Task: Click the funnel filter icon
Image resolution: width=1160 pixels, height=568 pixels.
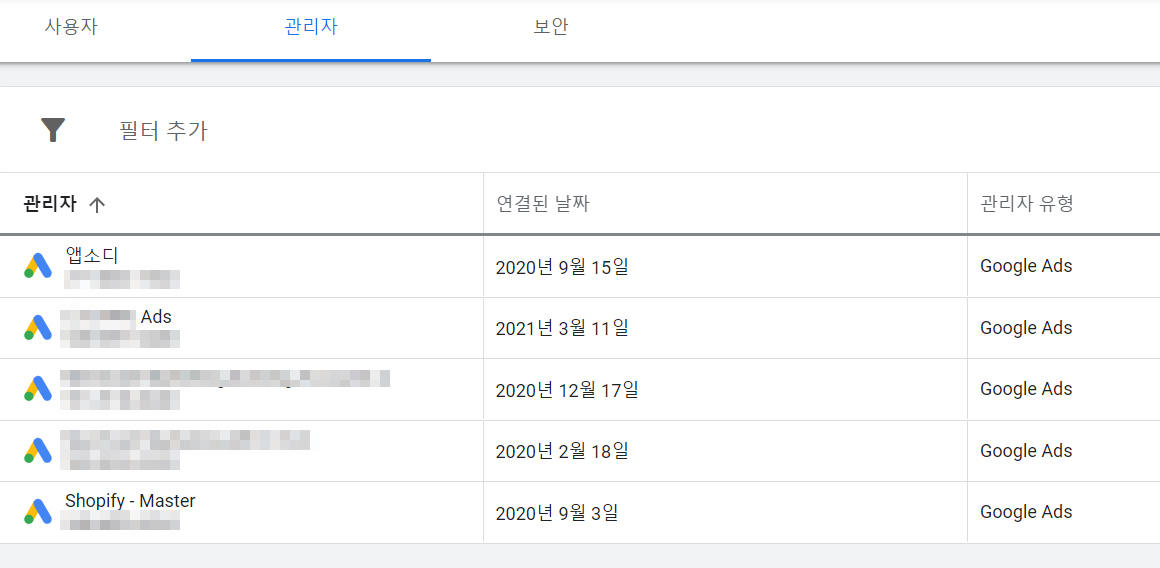Action: pos(53,130)
